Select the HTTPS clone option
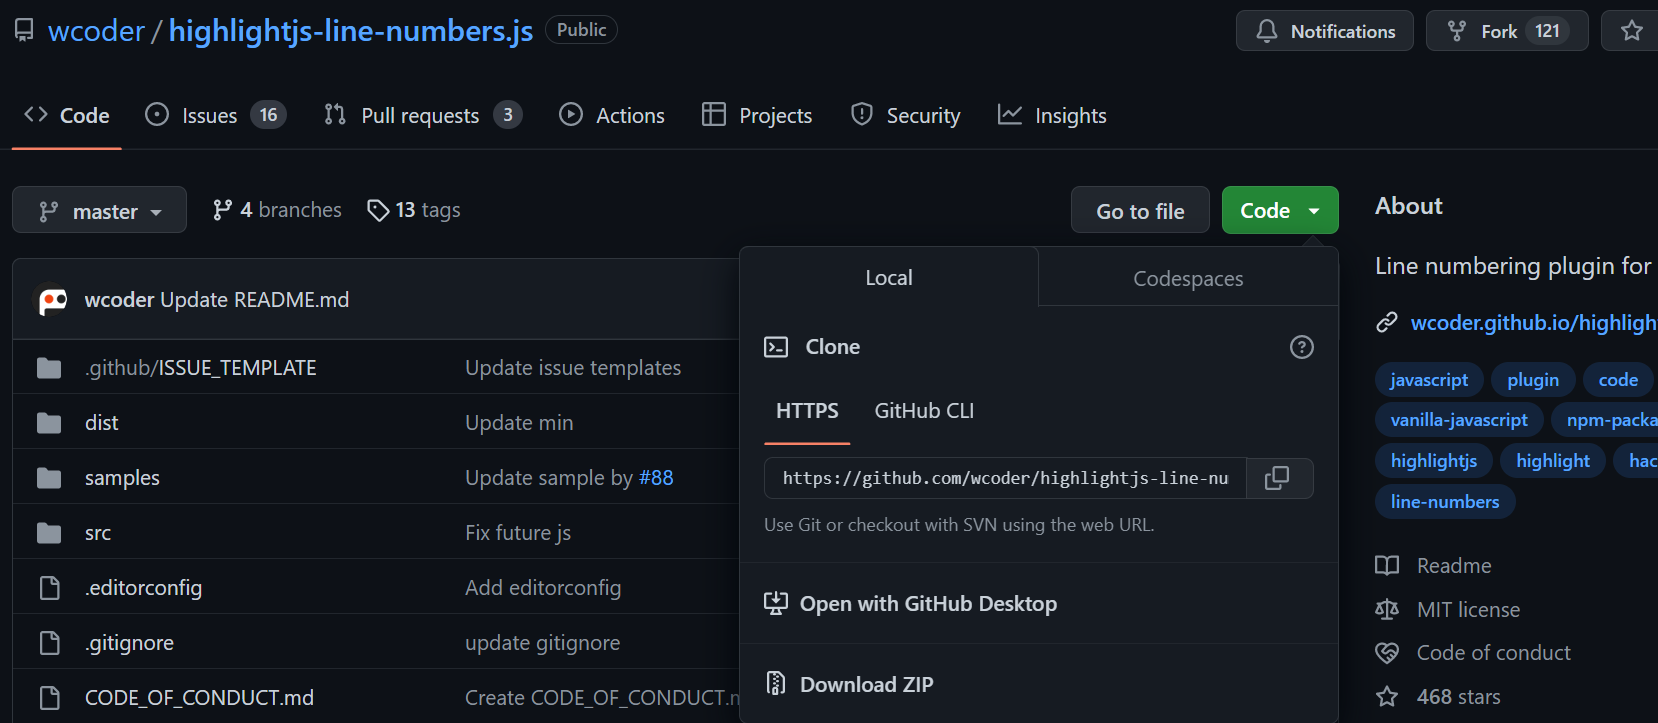Viewport: 1658px width, 723px height. point(807,411)
